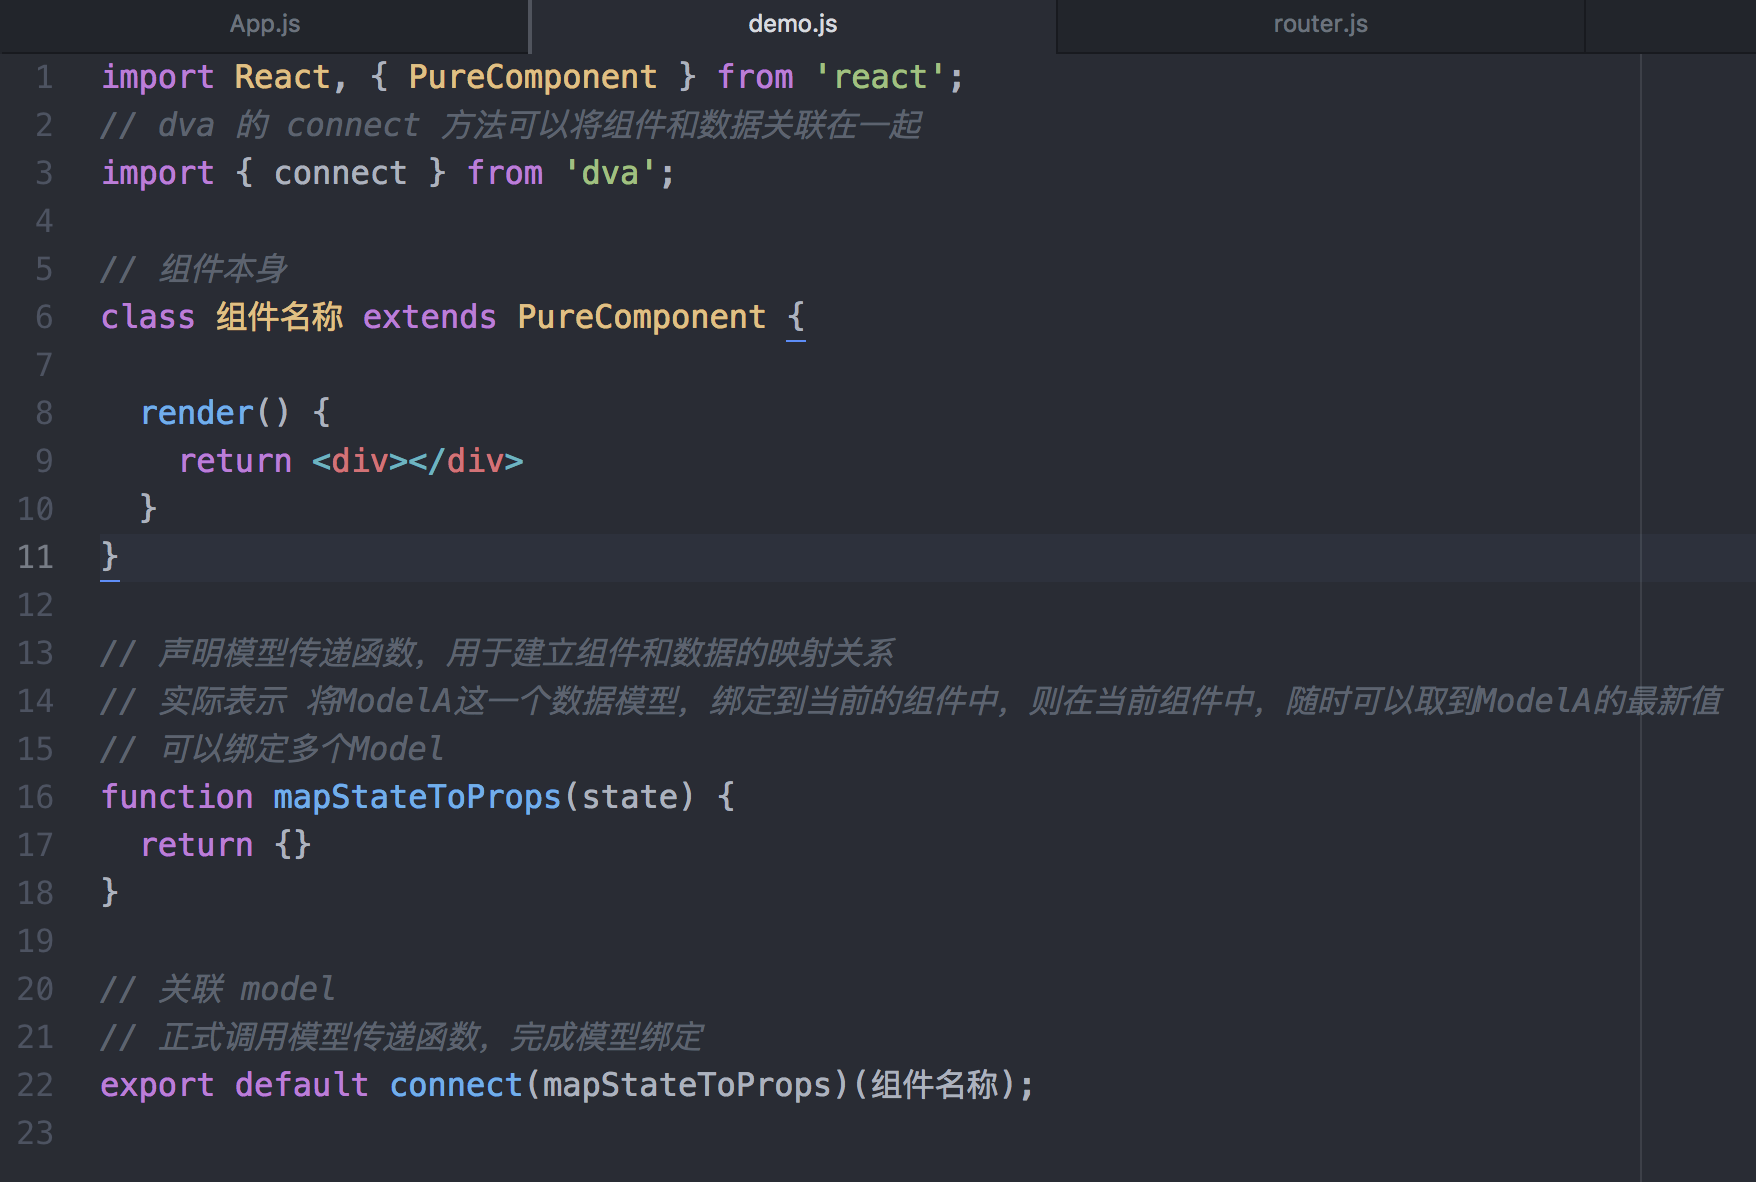Viewport: 1756px width, 1182px height.
Task: Click the connect import on line 3
Action: tap(339, 172)
